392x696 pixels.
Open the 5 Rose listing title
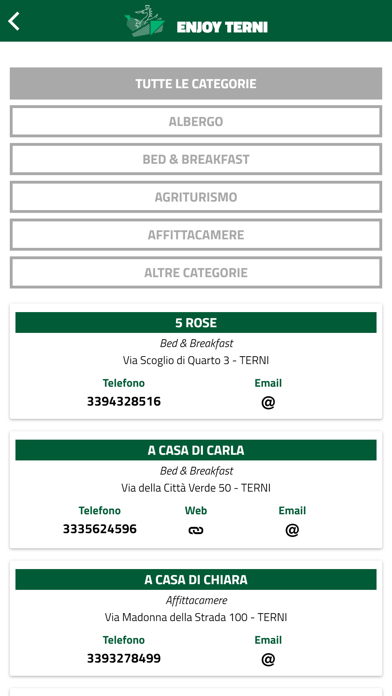(196, 323)
